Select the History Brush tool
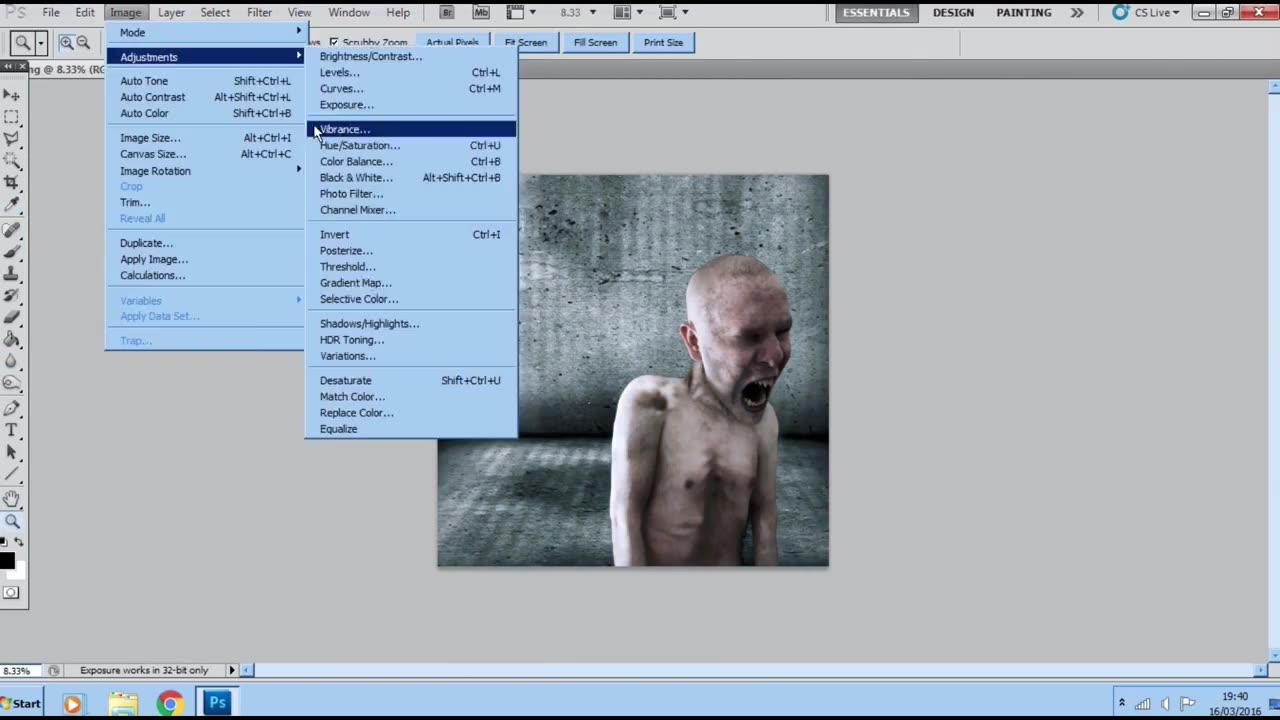1280x720 pixels. coord(12,296)
